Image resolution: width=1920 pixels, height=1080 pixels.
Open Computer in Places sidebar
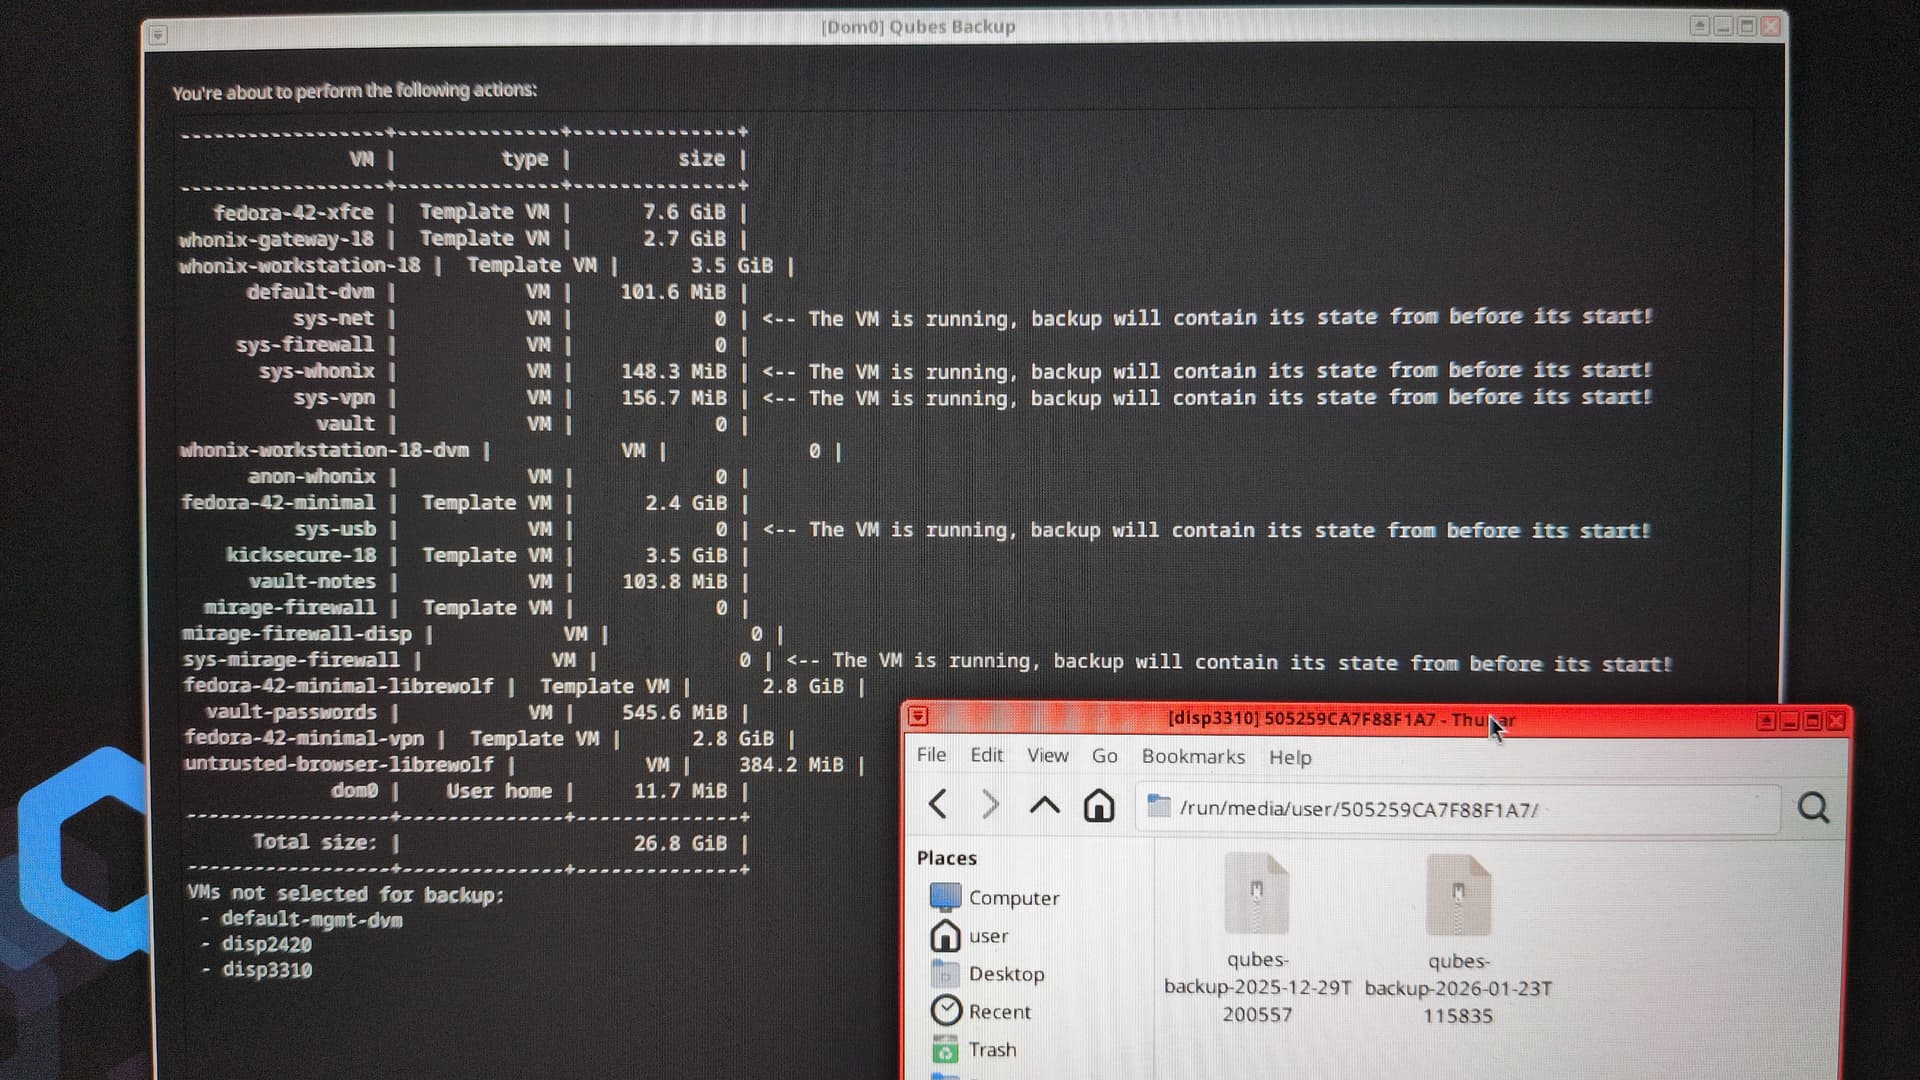coord(1013,898)
